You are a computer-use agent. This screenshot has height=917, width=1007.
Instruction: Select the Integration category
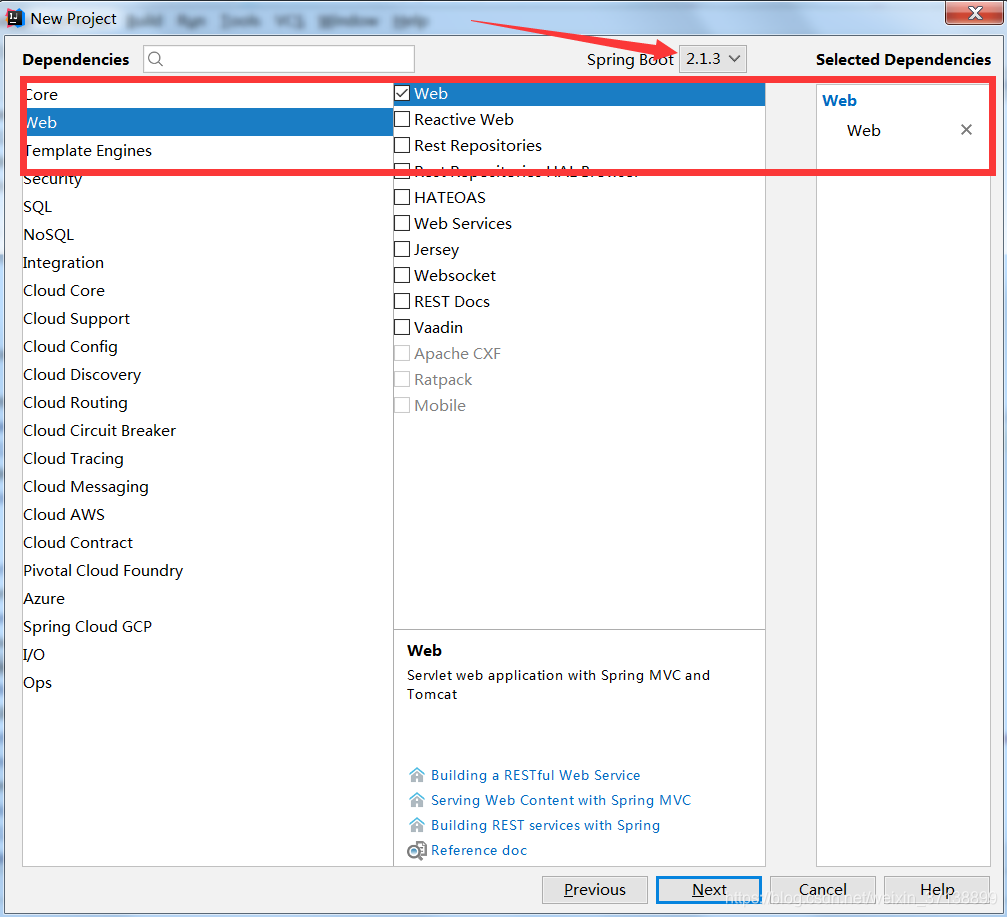[207, 263]
